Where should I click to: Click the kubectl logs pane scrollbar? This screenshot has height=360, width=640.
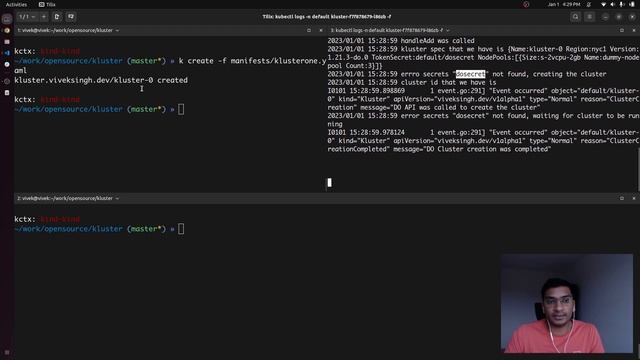click(x=638, y=169)
